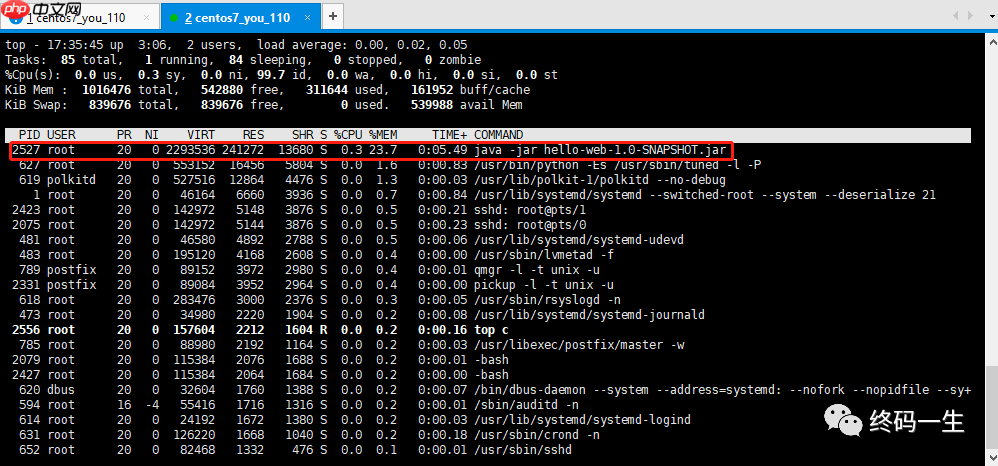Click the systemd-journald command

(x=589, y=314)
